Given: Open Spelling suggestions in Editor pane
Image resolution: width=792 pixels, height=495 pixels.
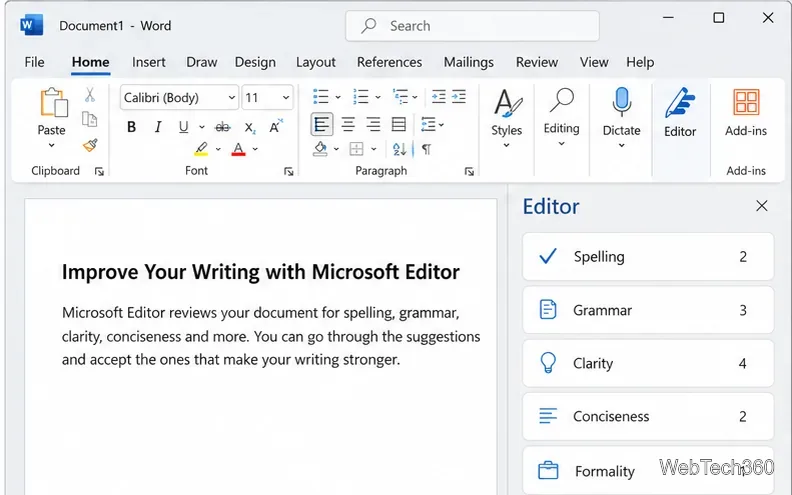Looking at the screenshot, I should pos(648,257).
